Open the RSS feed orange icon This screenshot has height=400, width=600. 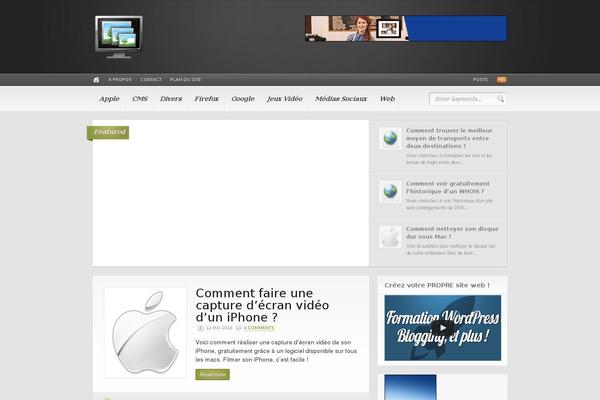click(x=502, y=80)
